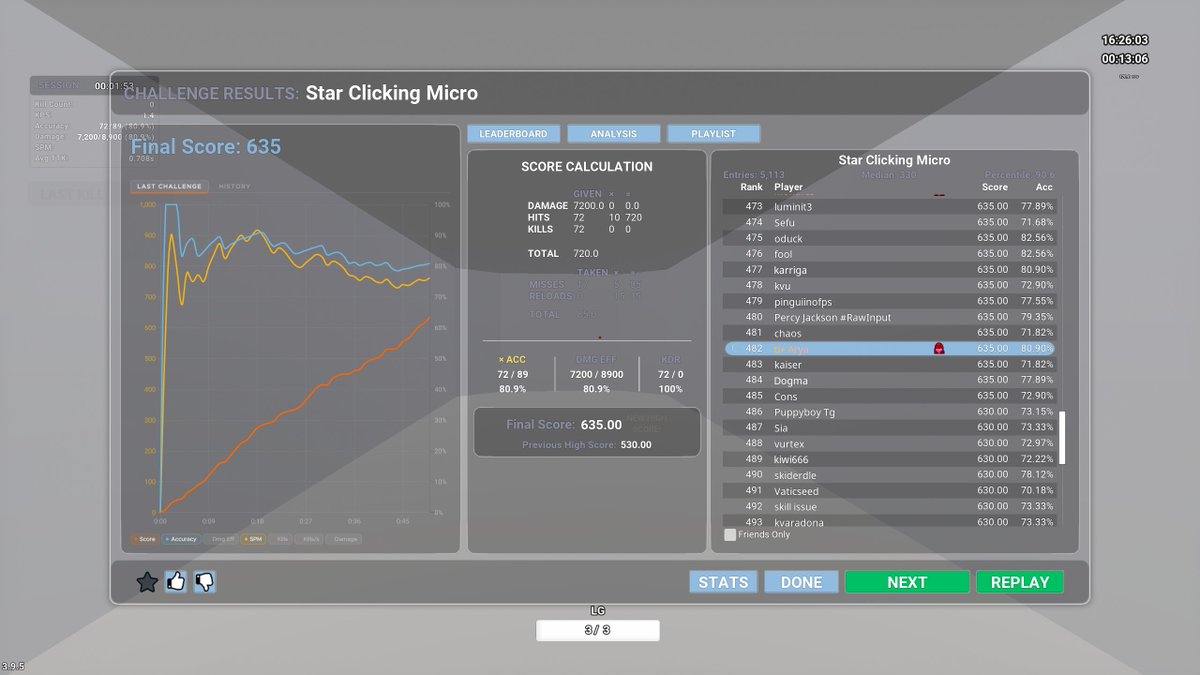Select Percy Jackson #RawInput leaderboard row
Image resolution: width=1200 pixels, height=675 pixels.
click(889, 317)
